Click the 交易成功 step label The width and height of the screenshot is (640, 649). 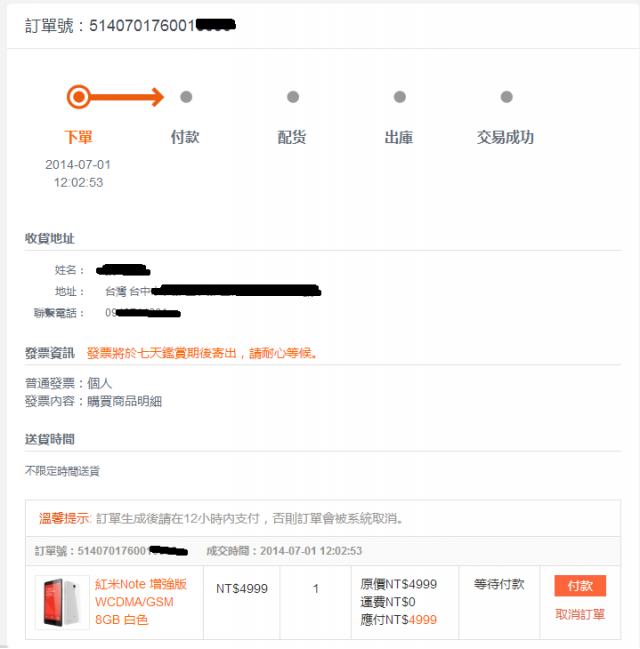505,137
